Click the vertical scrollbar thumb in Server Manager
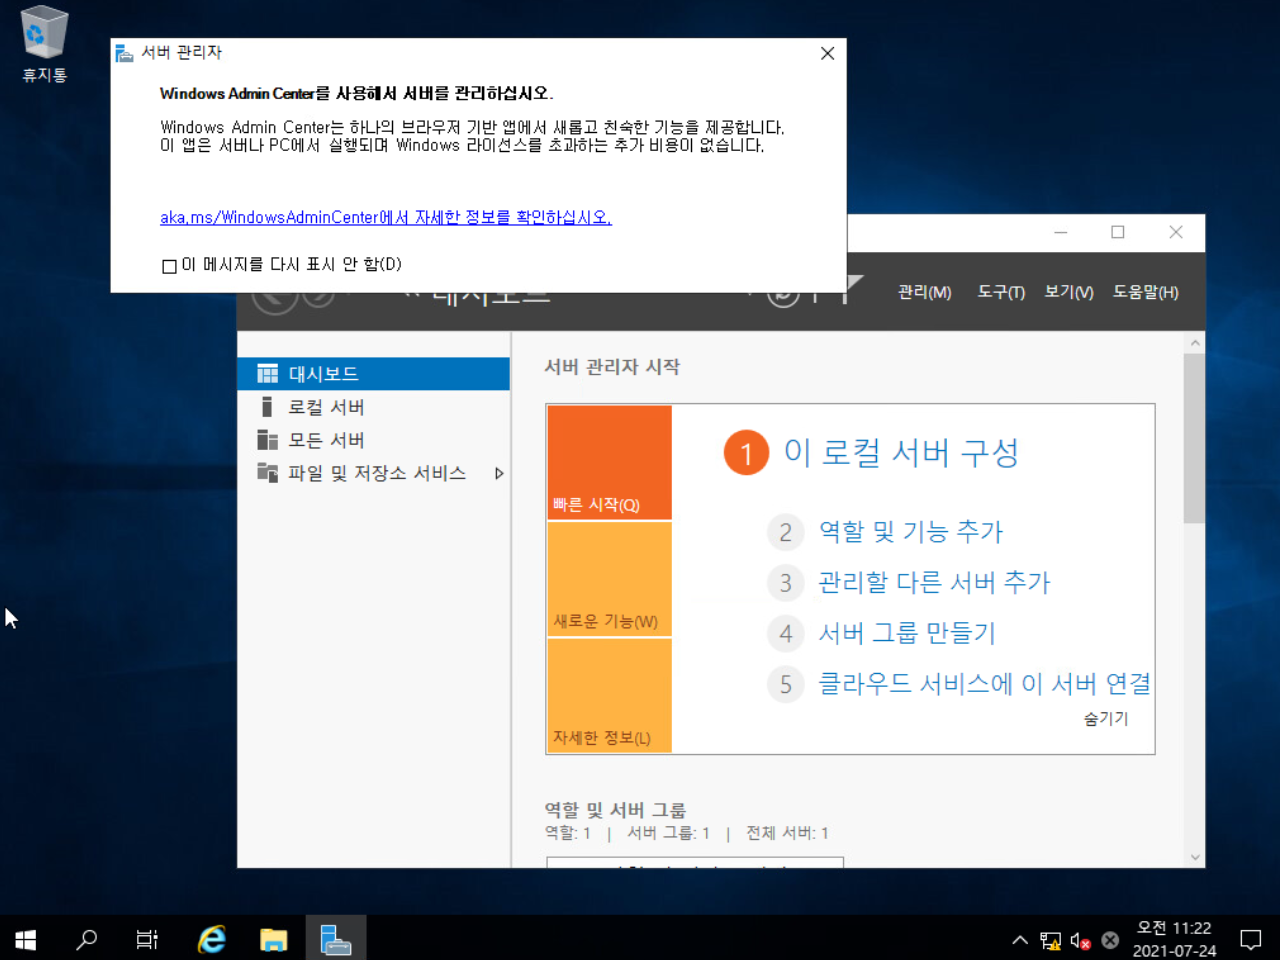This screenshot has width=1280, height=960. pos(1194,438)
